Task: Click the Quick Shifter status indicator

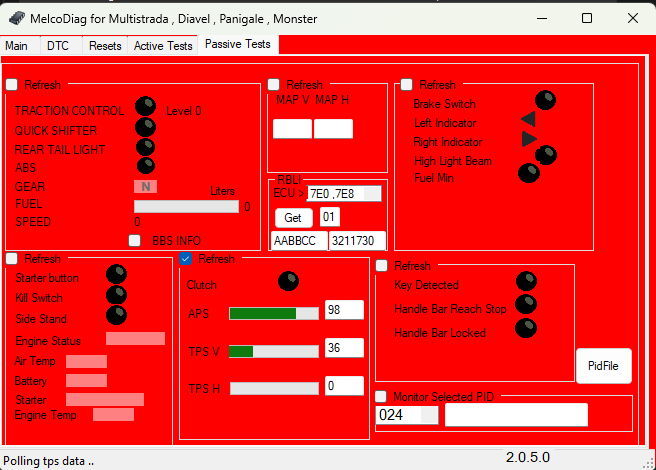Action: pyautogui.click(x=145, y=128)
